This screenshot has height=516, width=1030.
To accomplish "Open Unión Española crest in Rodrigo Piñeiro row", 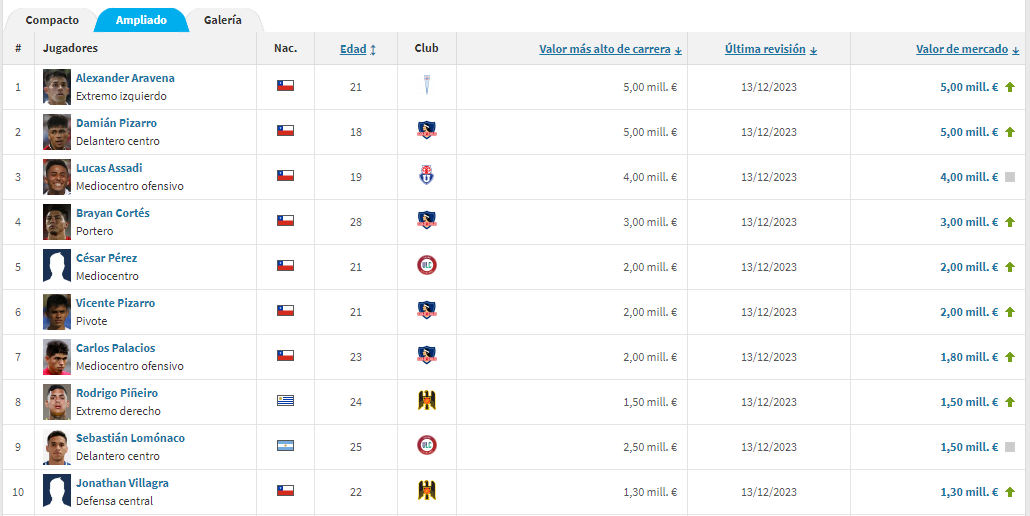I will tap(427, 400).
